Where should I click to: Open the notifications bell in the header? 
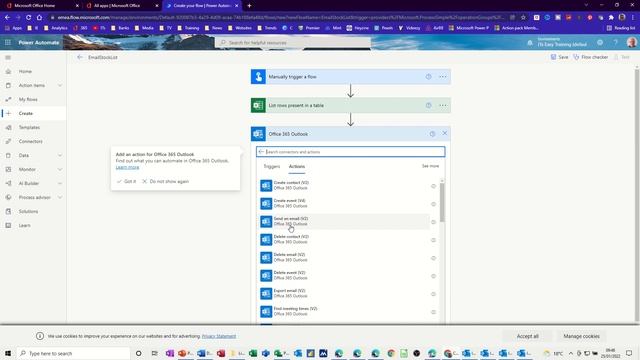coord(530,42)
